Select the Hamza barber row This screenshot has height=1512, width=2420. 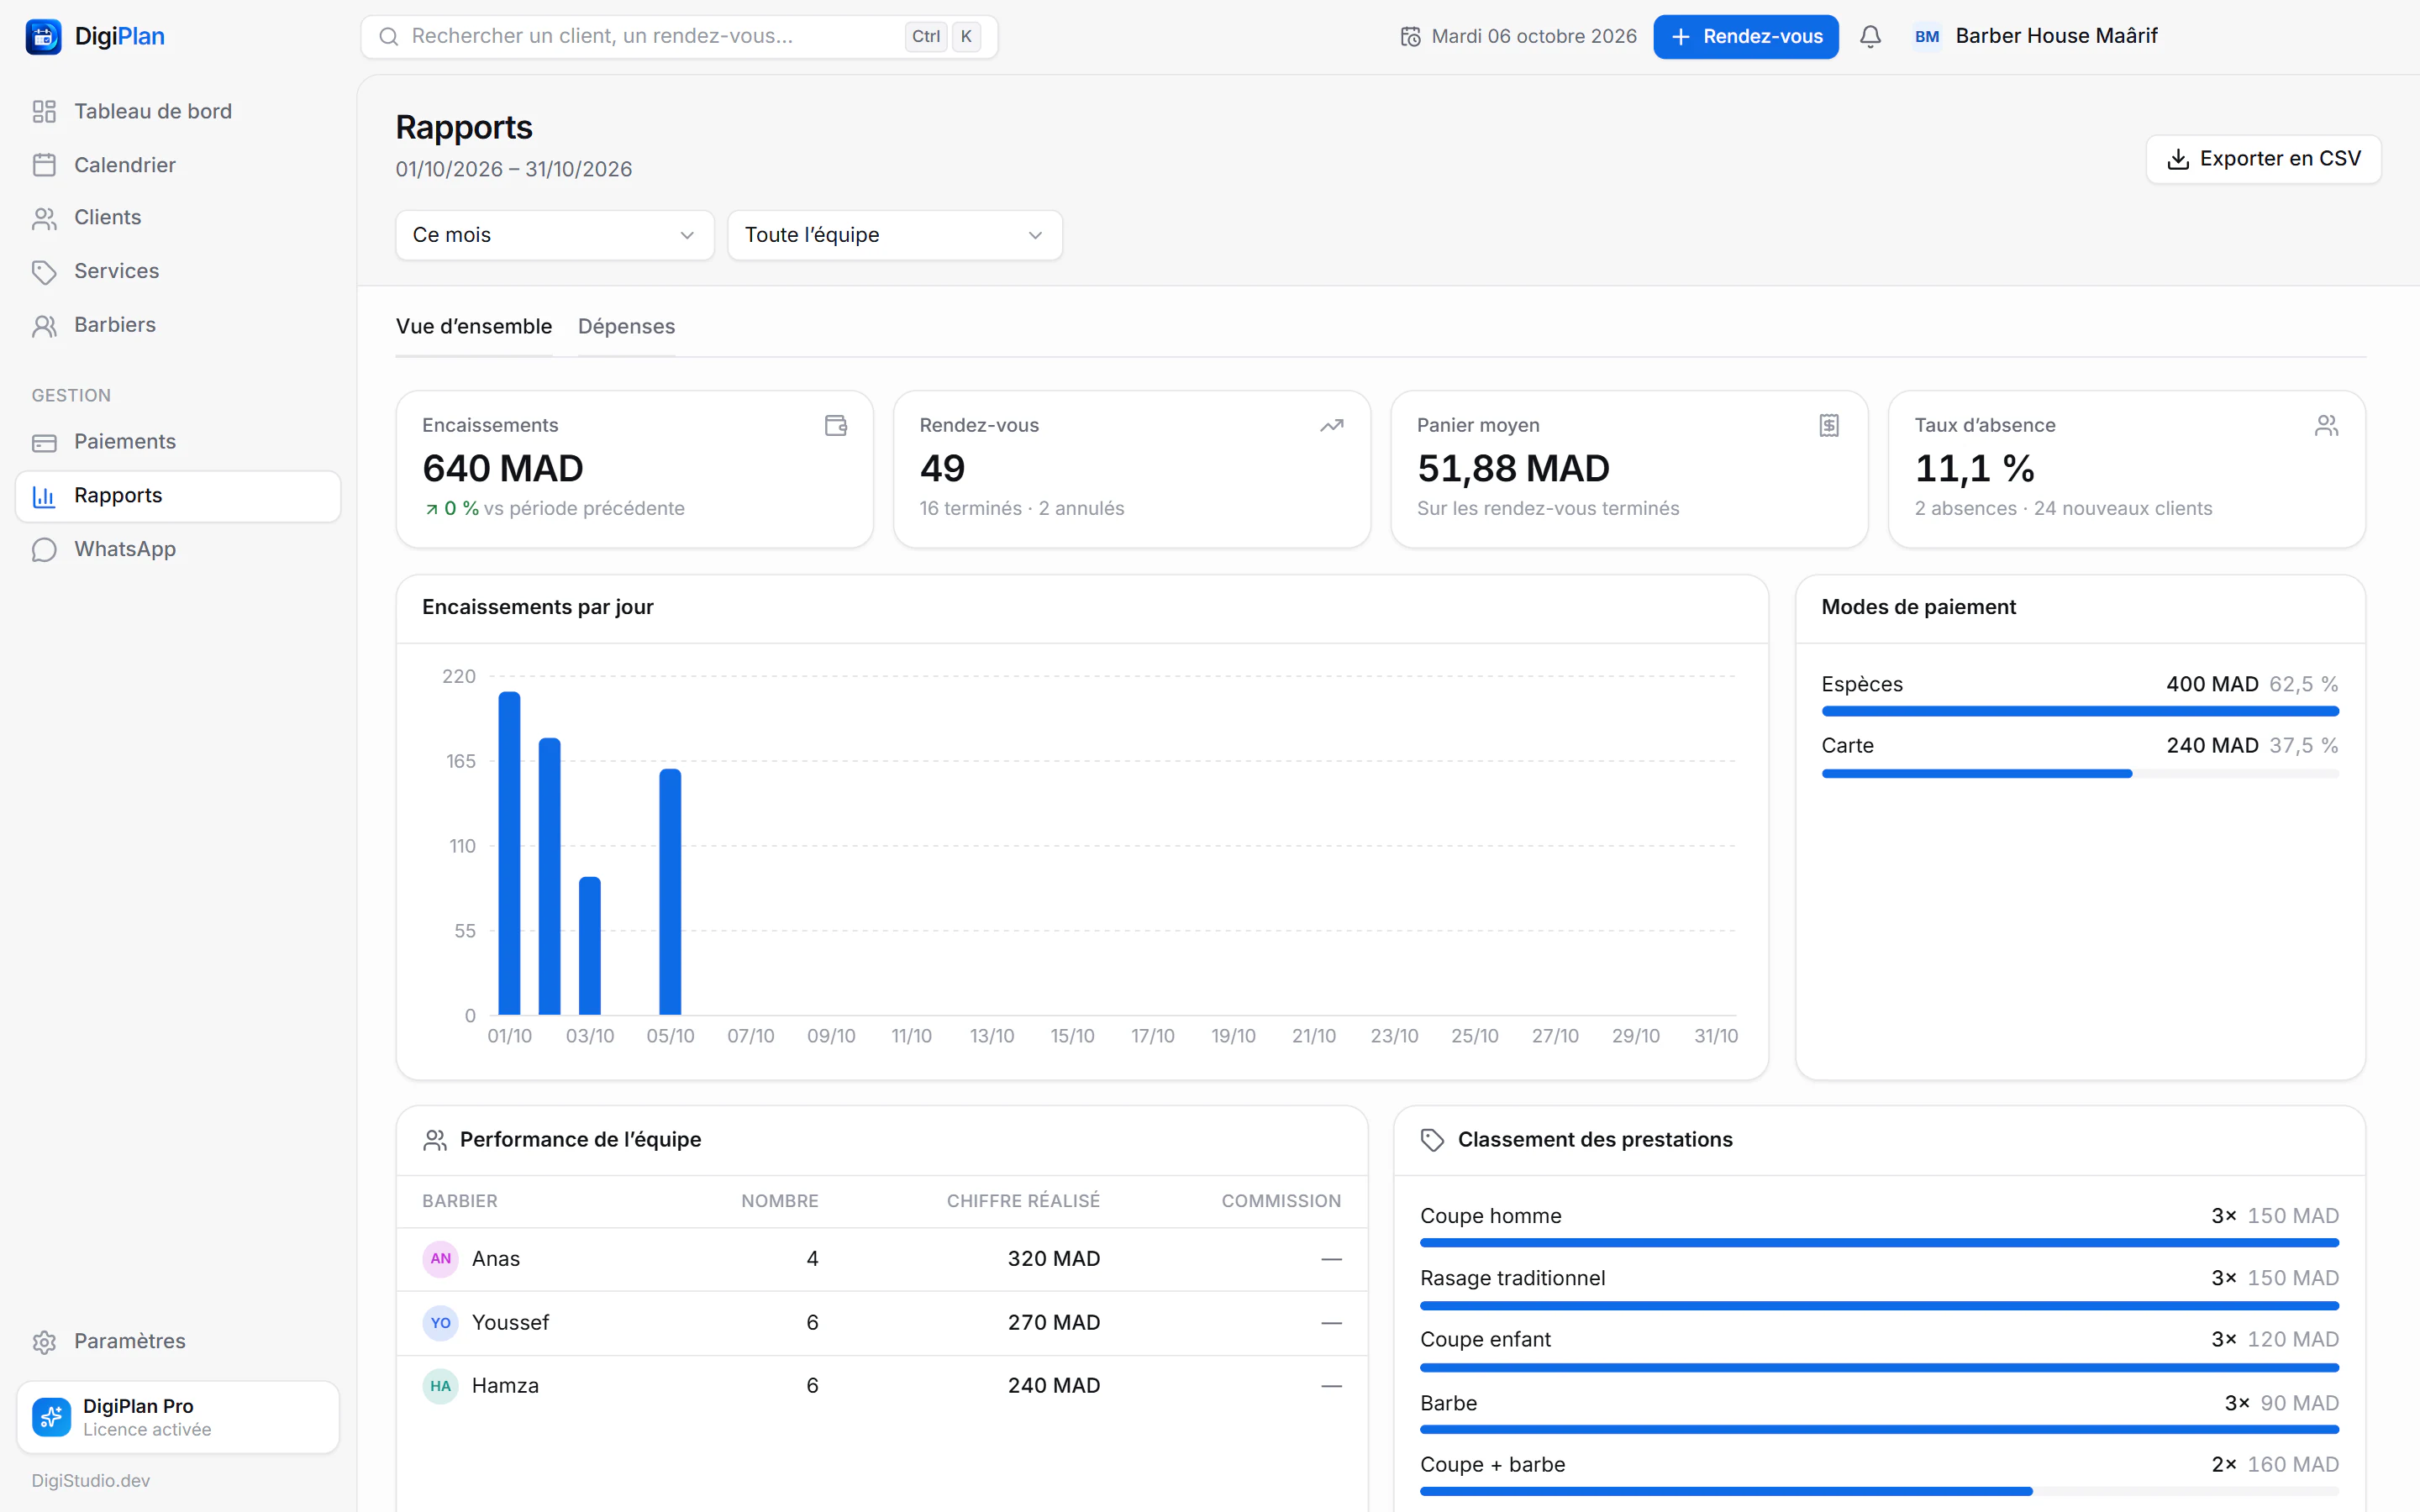882,1386
